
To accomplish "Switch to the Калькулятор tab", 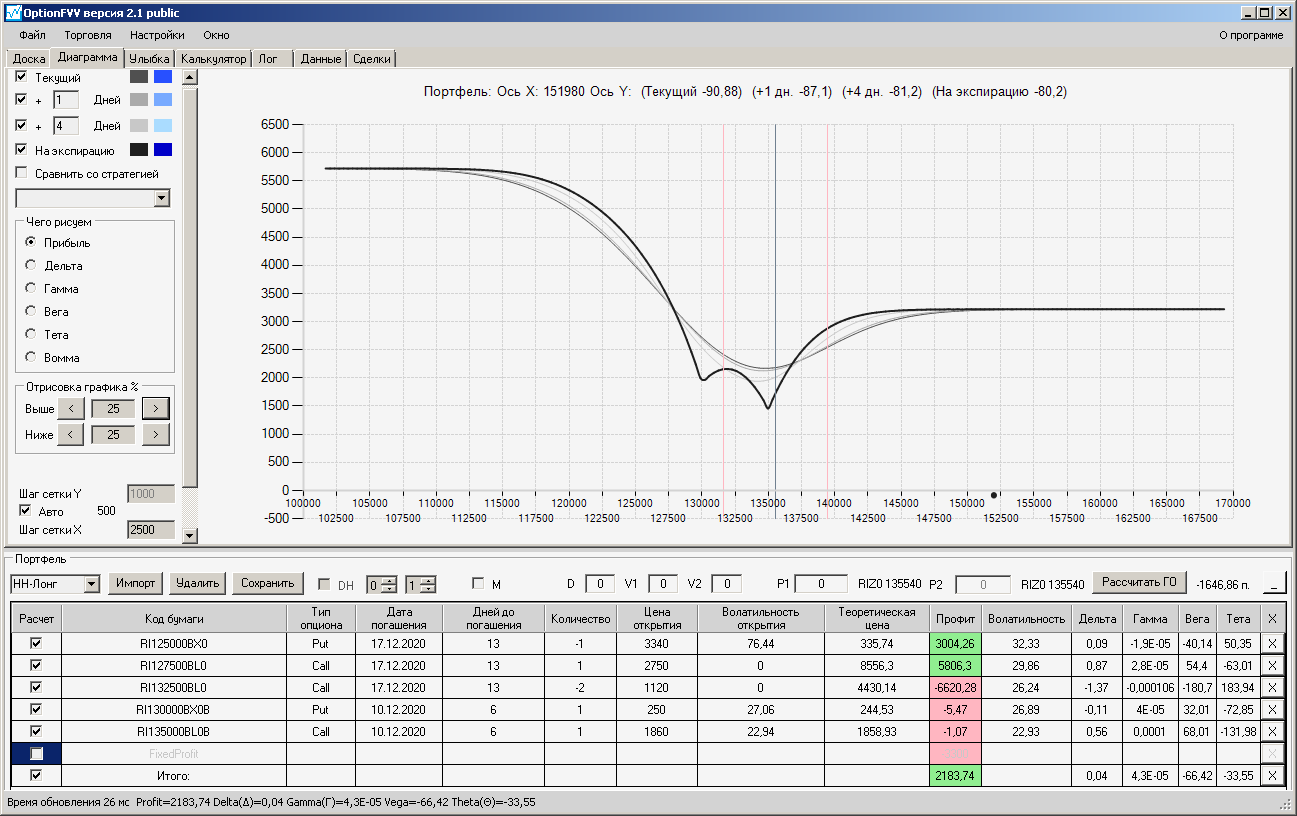I will pyautogui.click(x=214, y=59).
